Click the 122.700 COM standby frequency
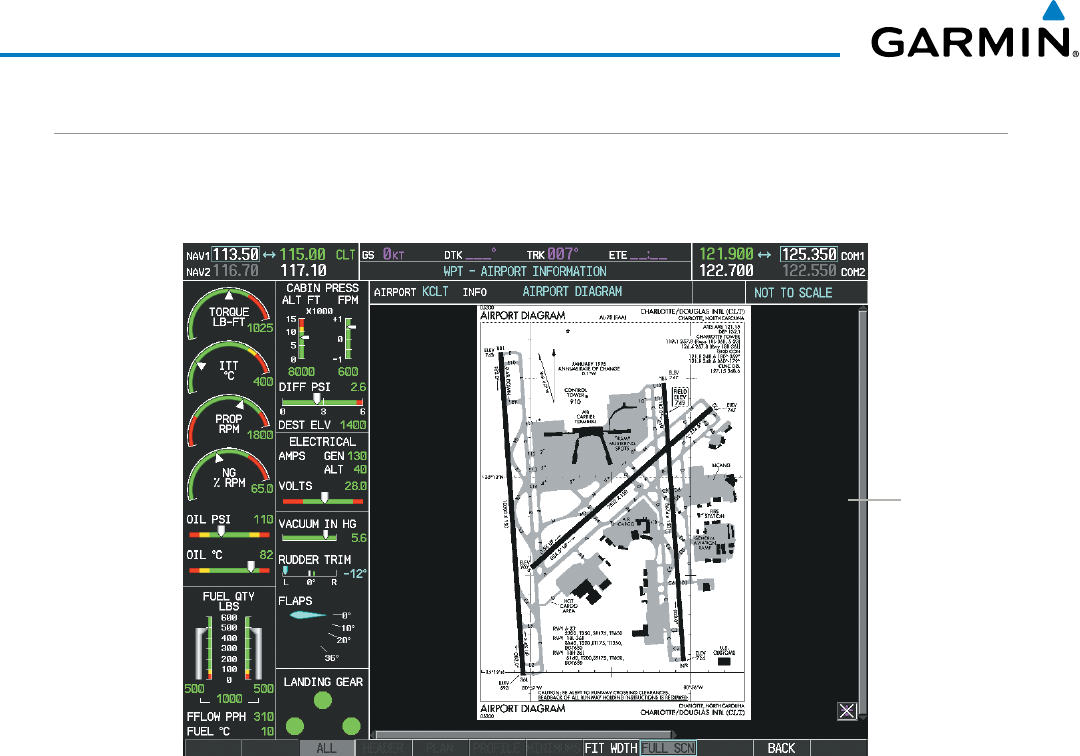1080x756 pixels. point(727,271)
